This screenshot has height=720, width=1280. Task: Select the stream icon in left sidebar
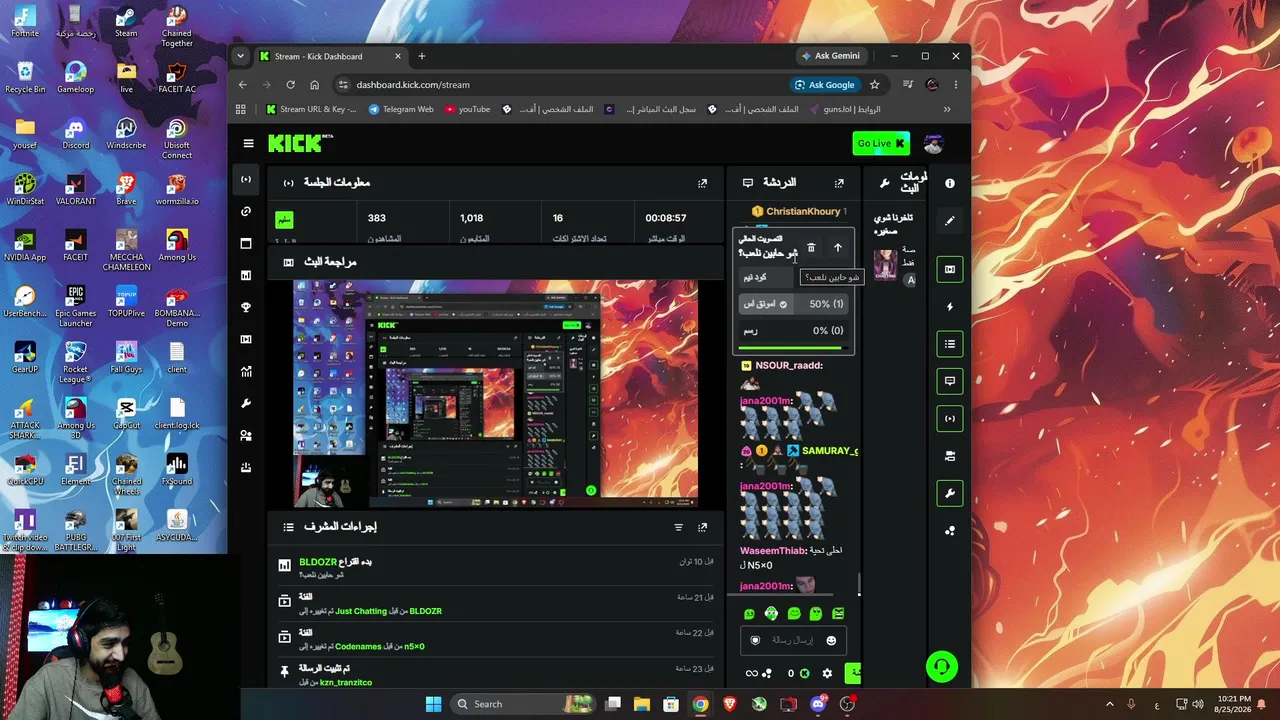click(246, 180)
